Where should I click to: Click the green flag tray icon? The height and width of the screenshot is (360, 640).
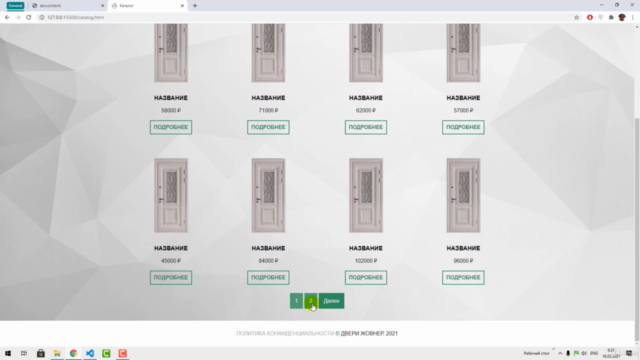pos(576,353)
